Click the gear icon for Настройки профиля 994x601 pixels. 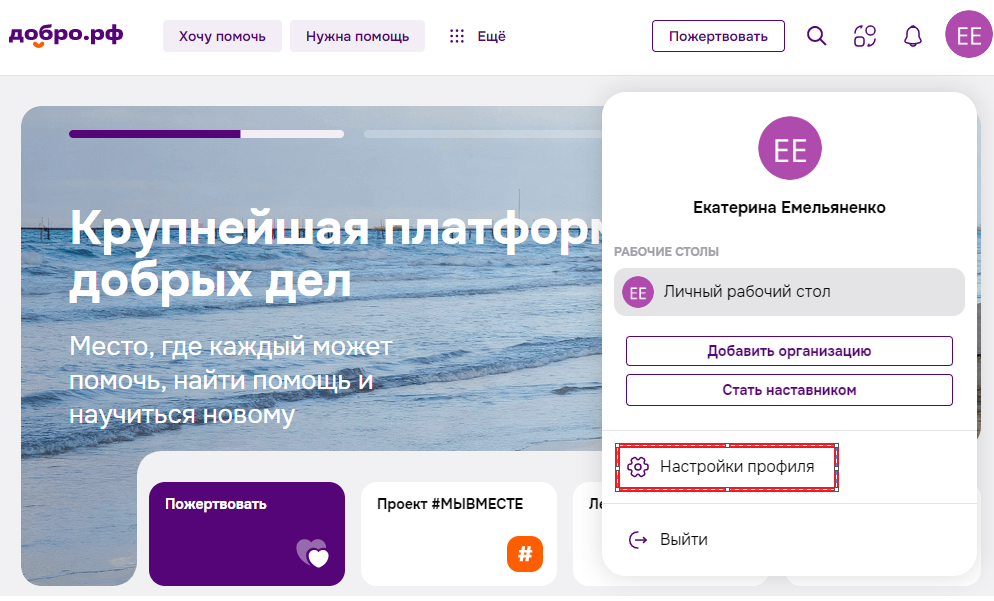(x=638, y=467)
